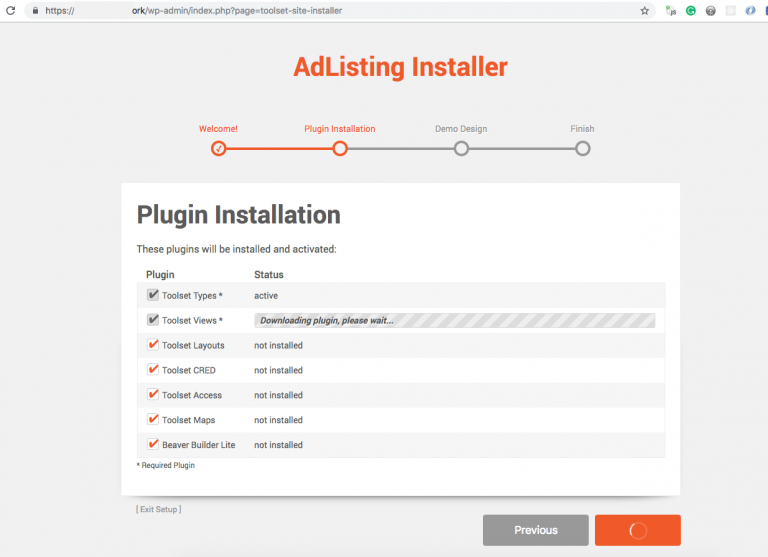This screenshot has height=557, width=768.
Task: Click the Downloading plugin progress bar
Action: pyautogui.click(x=455, y=320)
